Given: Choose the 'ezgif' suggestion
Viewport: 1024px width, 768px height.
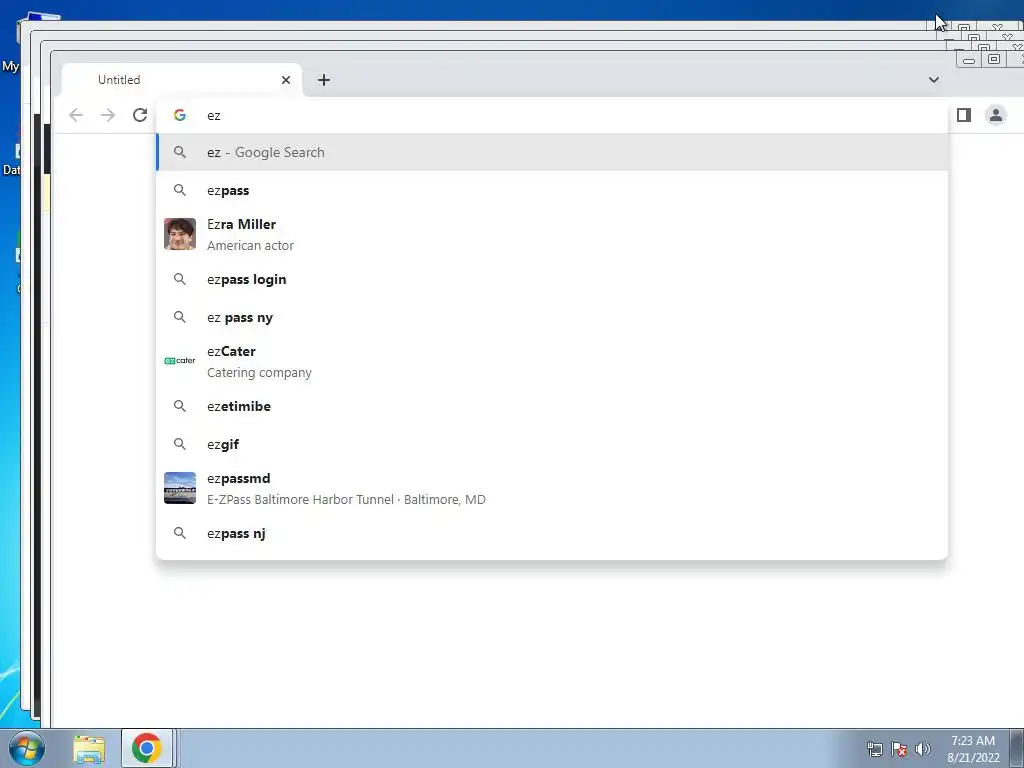Looking at the screenshot, I should [x=552, y=444].
